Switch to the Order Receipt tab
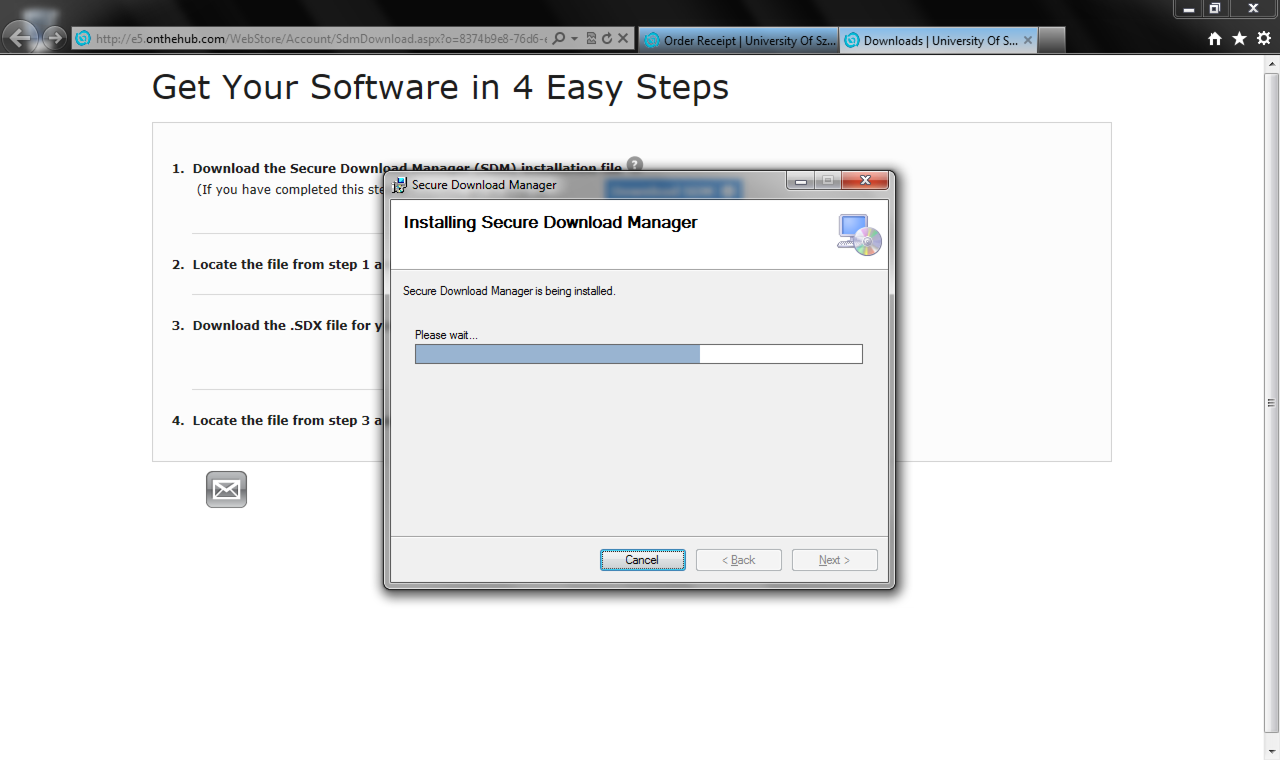 point(738,40)
